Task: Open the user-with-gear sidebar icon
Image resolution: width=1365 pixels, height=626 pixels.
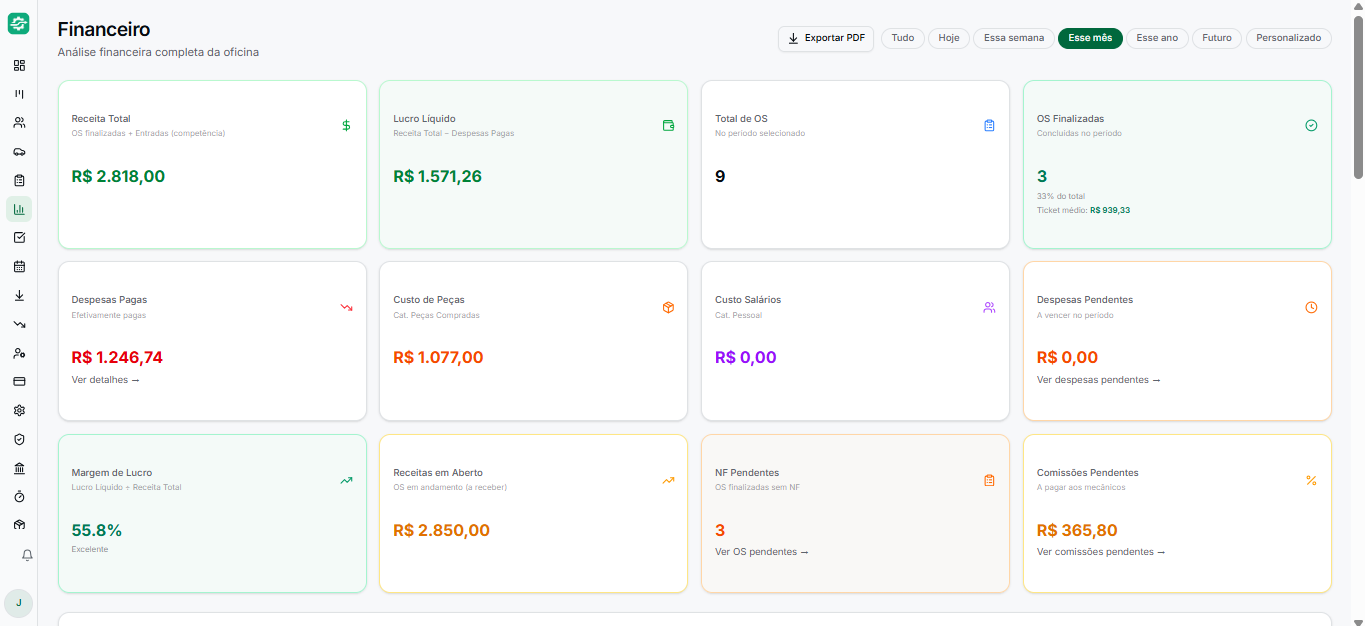Action: (x=19, y=353)
